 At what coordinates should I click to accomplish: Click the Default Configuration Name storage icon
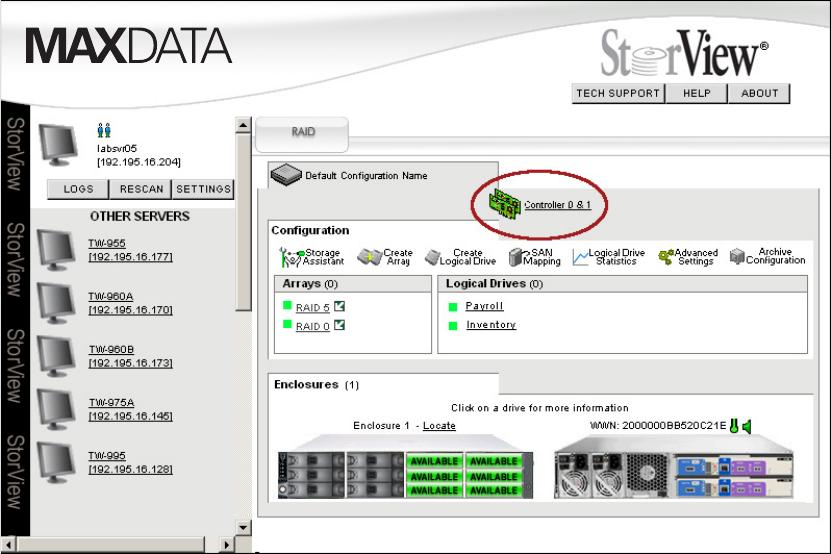point(286,175)
